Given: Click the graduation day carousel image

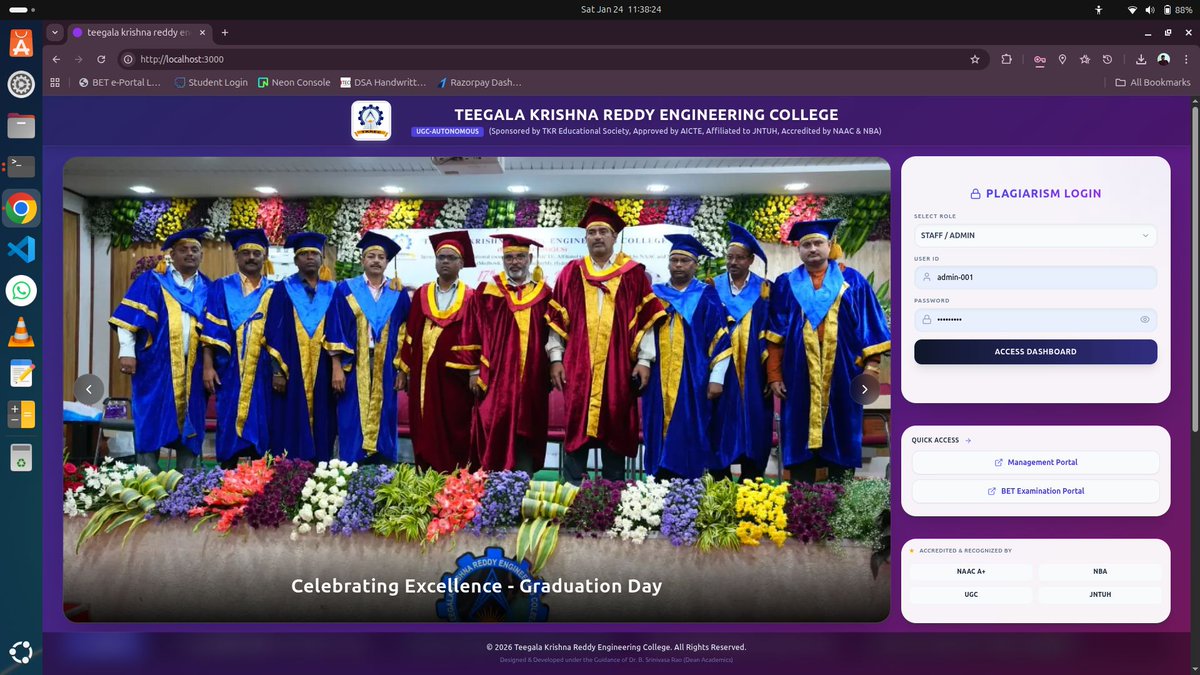Looking at the screenshot, I should coord(476,390).
